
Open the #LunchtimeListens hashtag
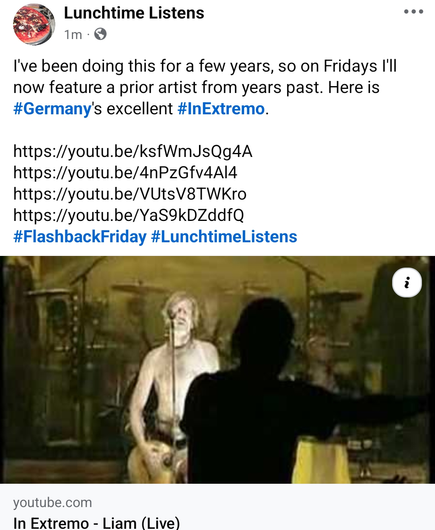224,237
